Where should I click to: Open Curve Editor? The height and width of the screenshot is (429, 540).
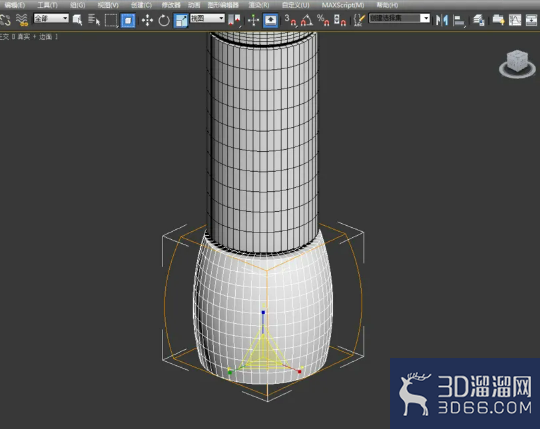(515, 20)
